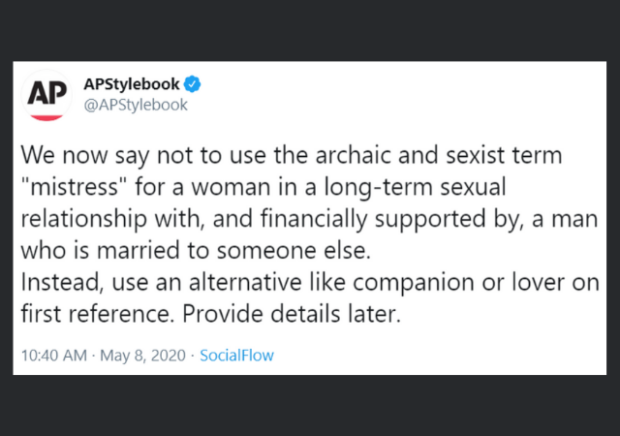Click the 10:40 AM timestamp
The width and height of the screenshot is (620, 436).
[54, 355]
